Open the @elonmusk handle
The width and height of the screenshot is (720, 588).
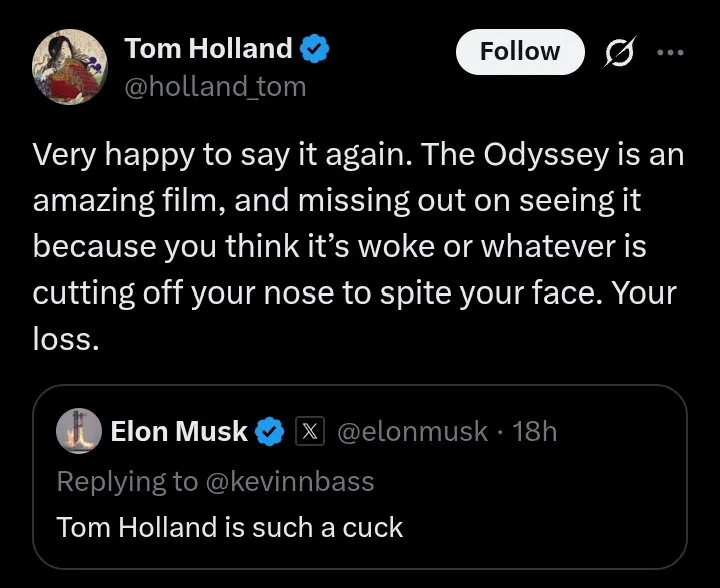[412, 431]
